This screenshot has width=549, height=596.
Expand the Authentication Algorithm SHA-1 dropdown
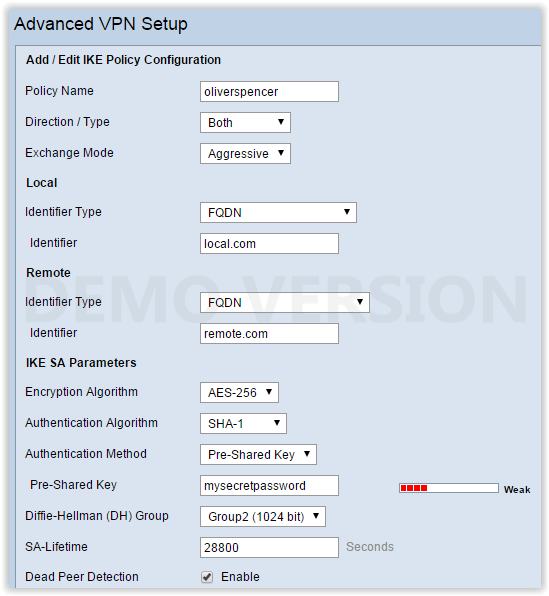click(243, 423)
